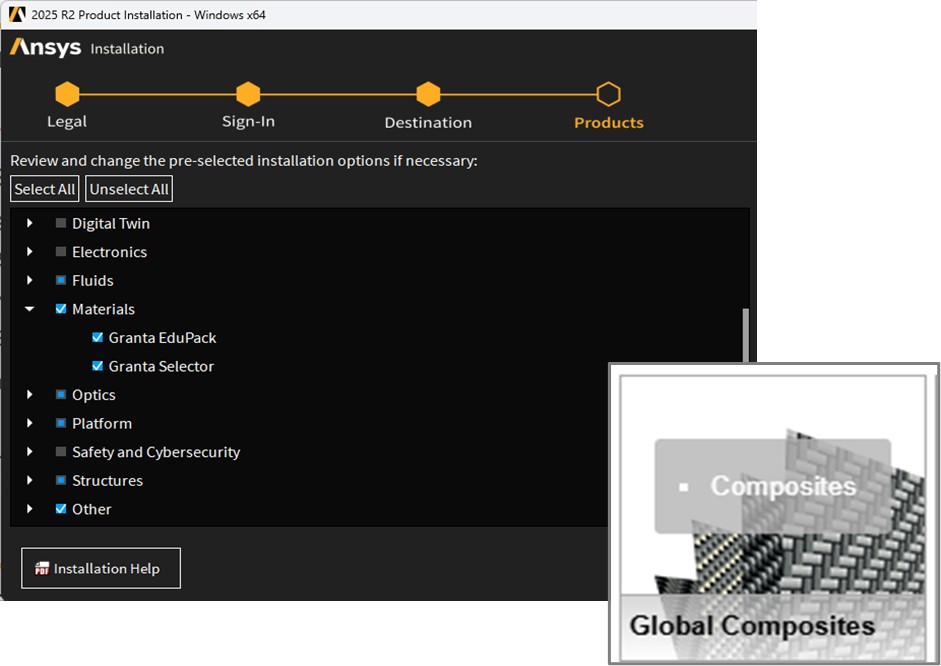This screenshot has width=941, height=666.
Task: Click the Destination step hexagon icon
Action: [428, 95]
